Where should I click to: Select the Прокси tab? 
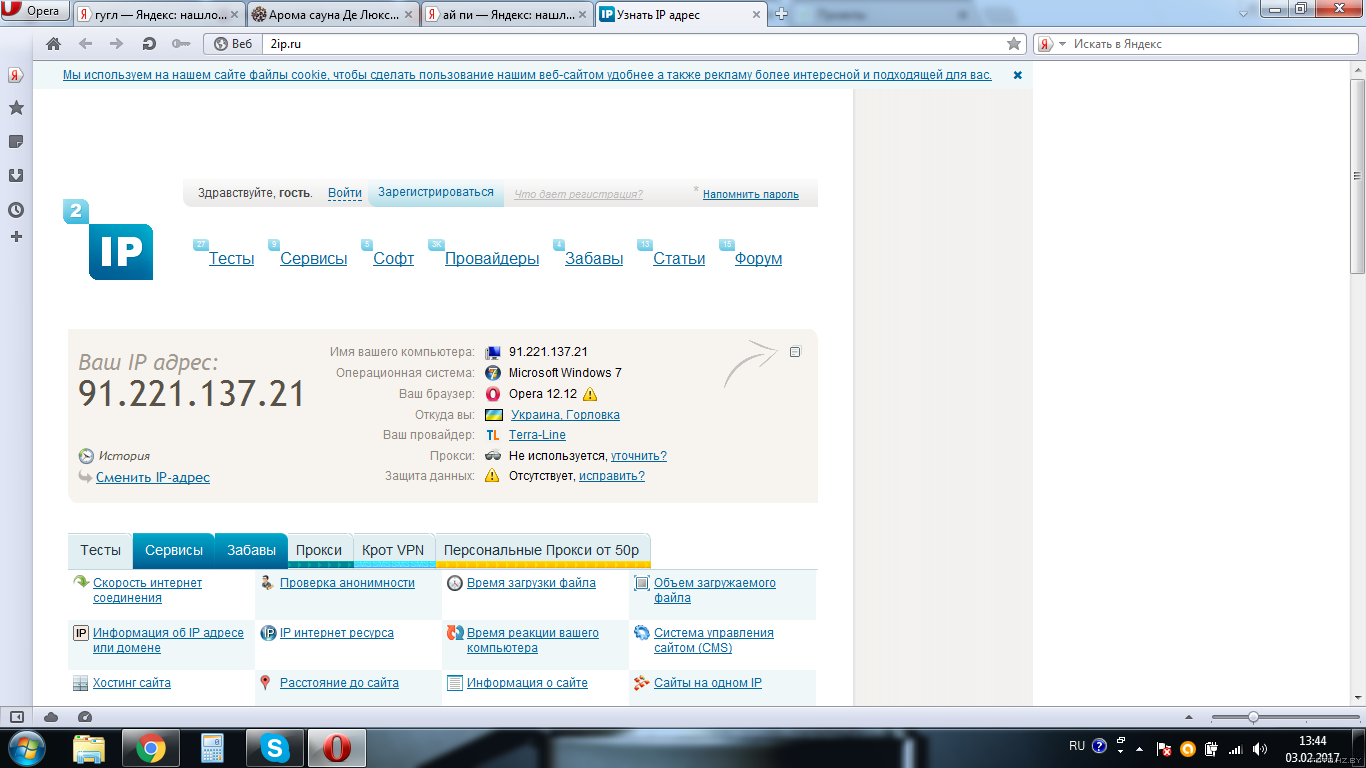pos(319,550)
